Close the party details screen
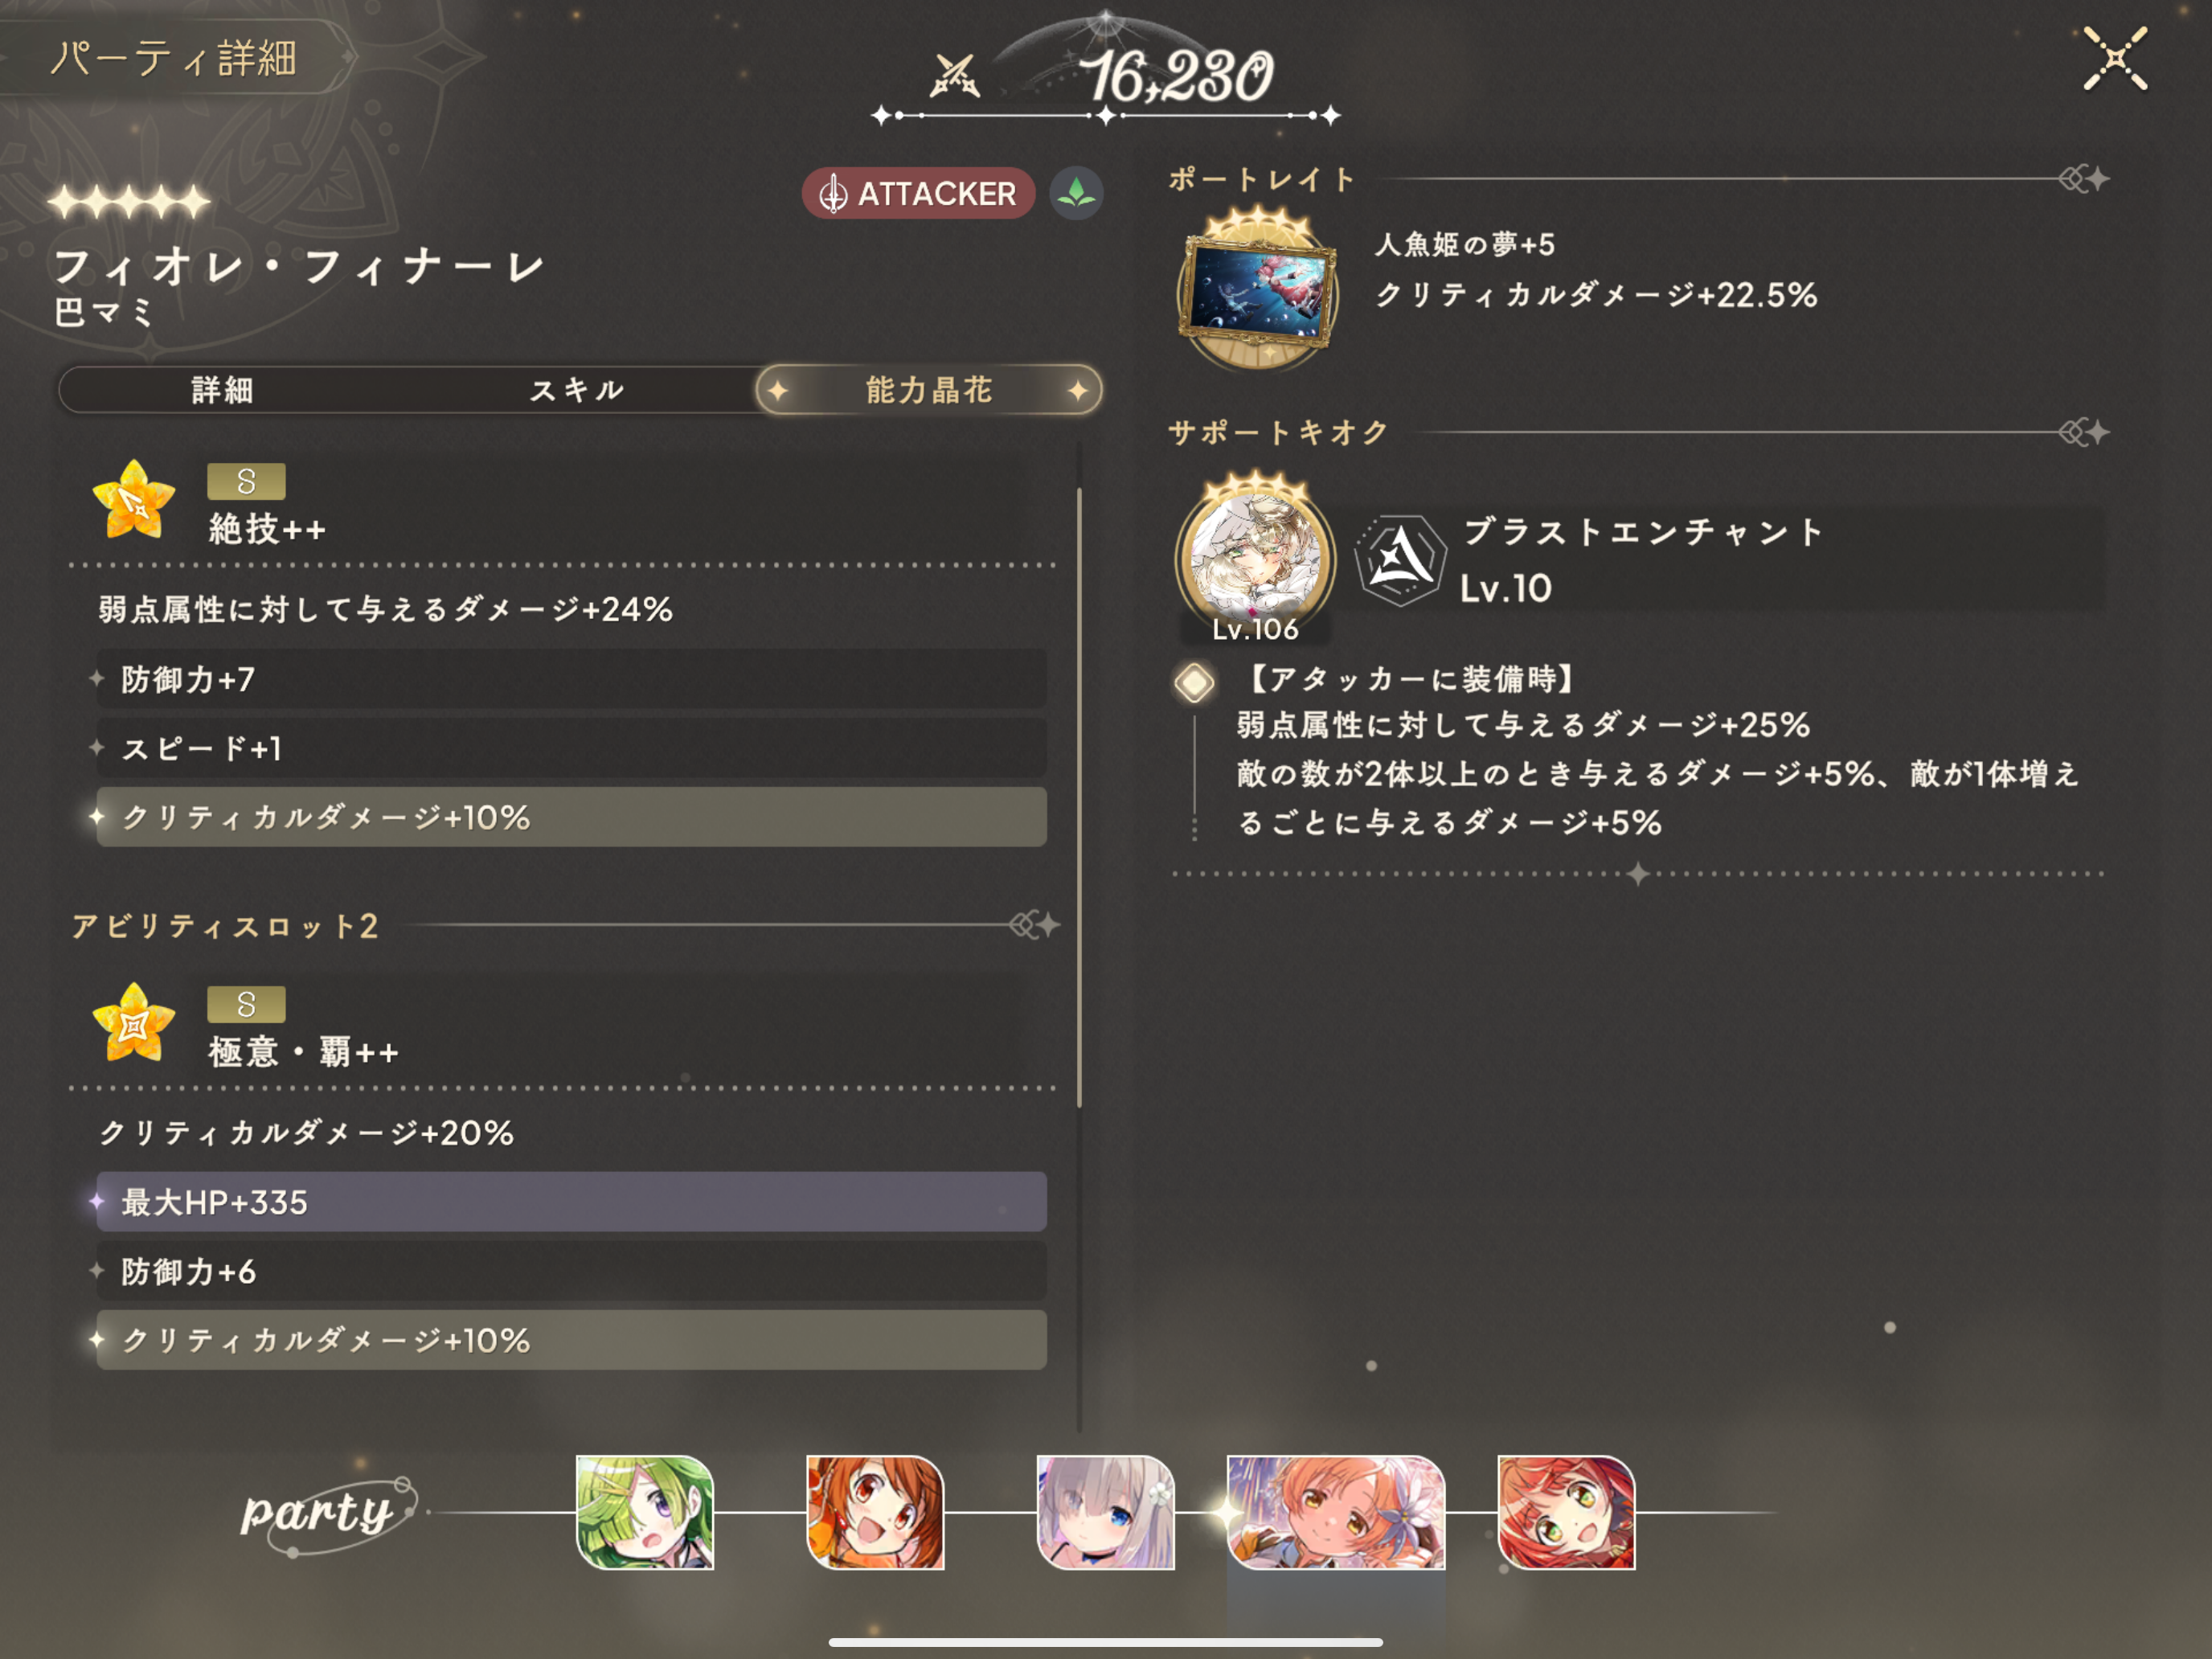Screen dimensions: 2212x1659 pyautogui.click(x=2114, y=58)
